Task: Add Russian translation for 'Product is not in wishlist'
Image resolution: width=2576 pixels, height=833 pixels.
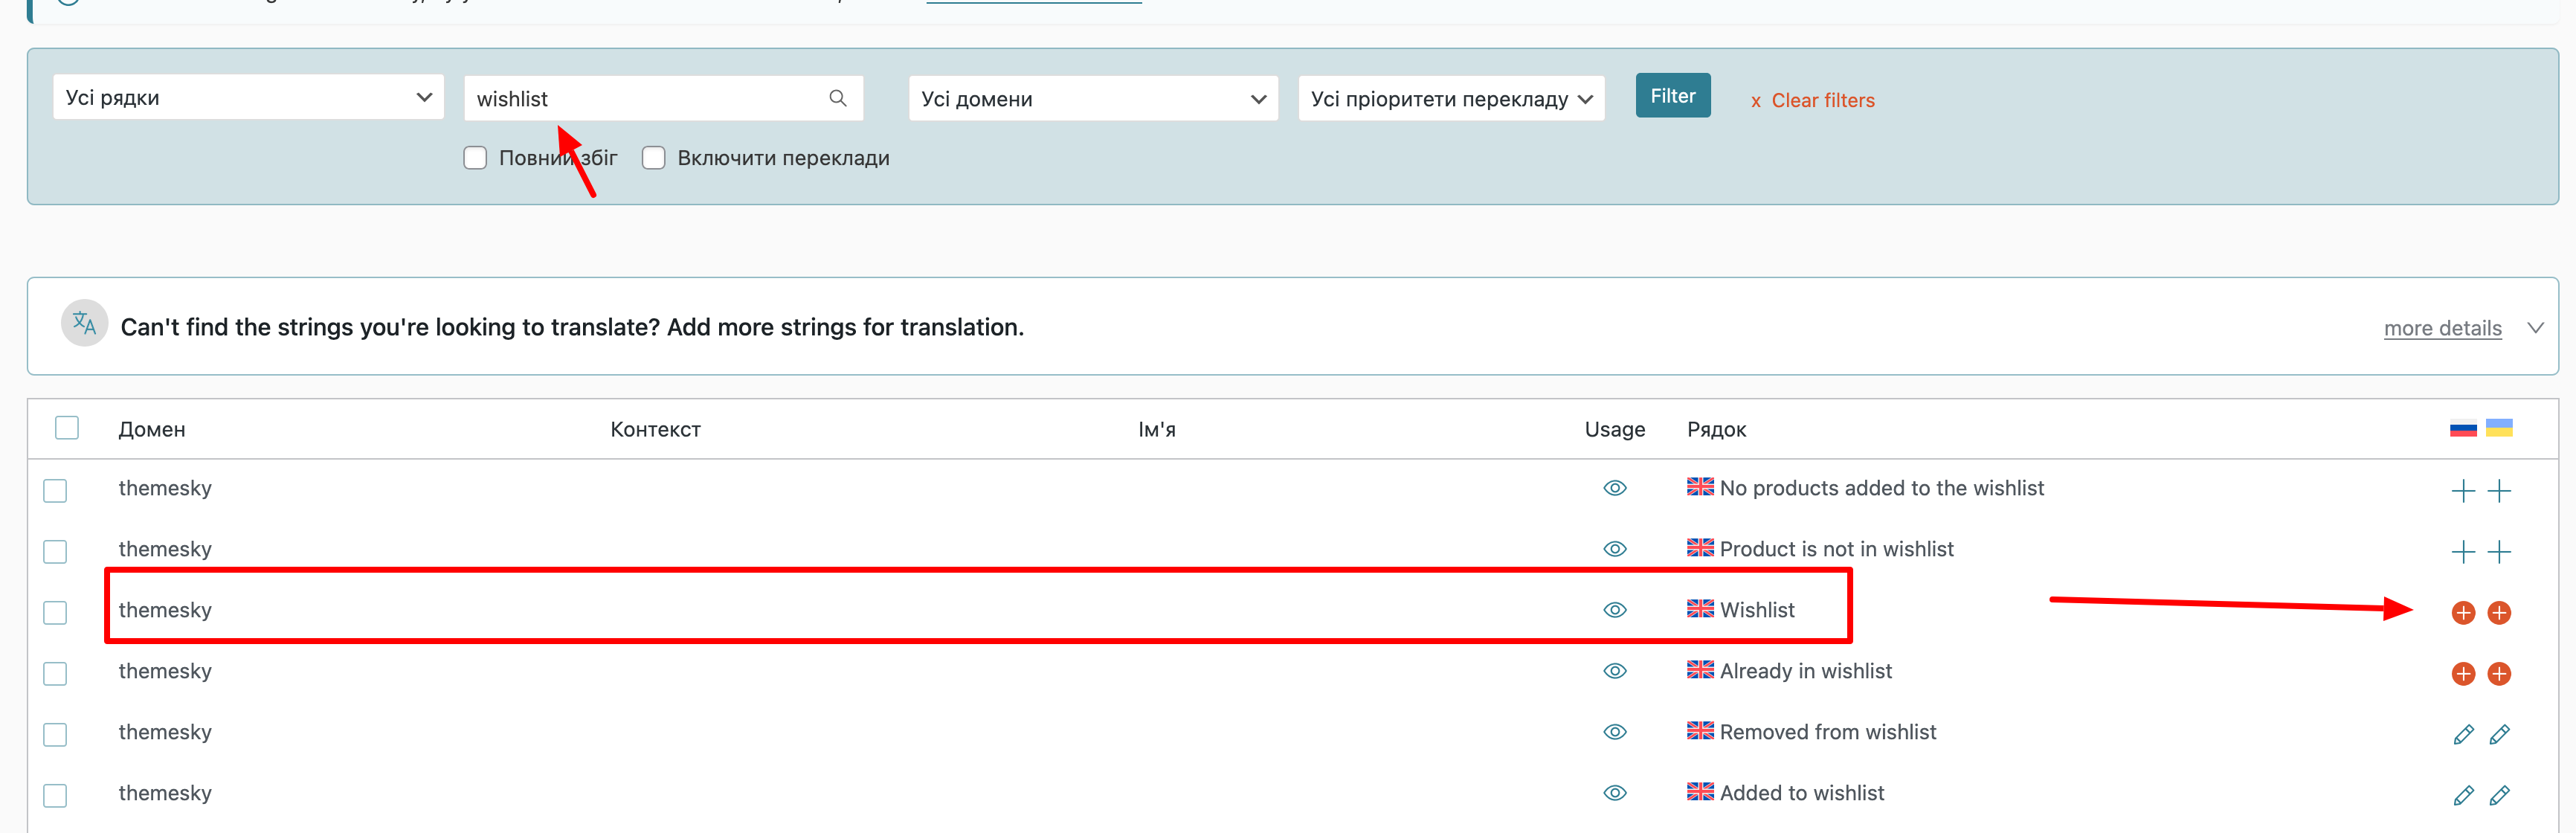Action: [x=2462, y=552]
